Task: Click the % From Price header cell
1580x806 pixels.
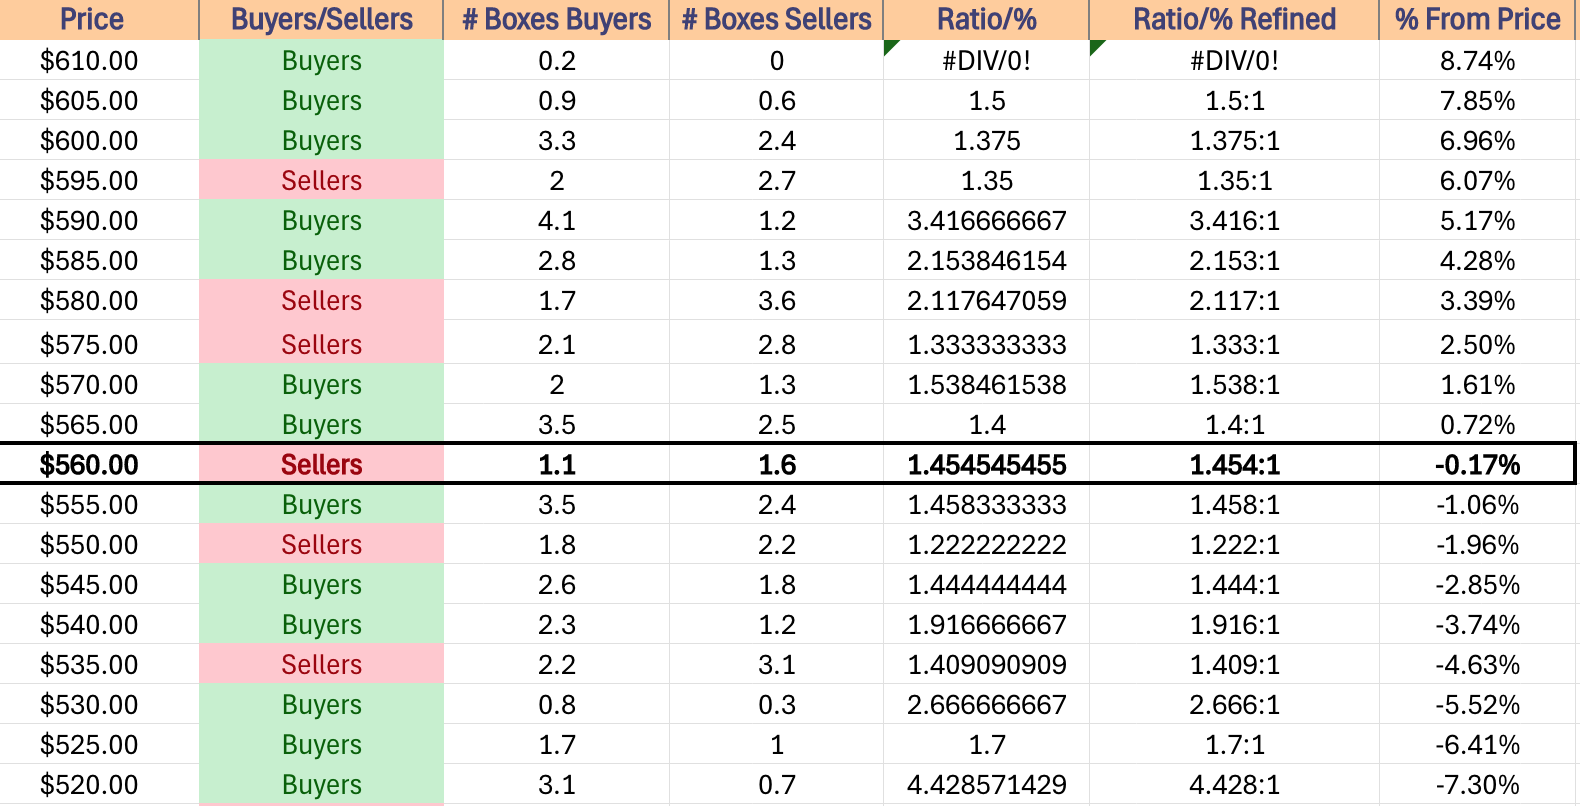Action: (x=1477, y=19)
